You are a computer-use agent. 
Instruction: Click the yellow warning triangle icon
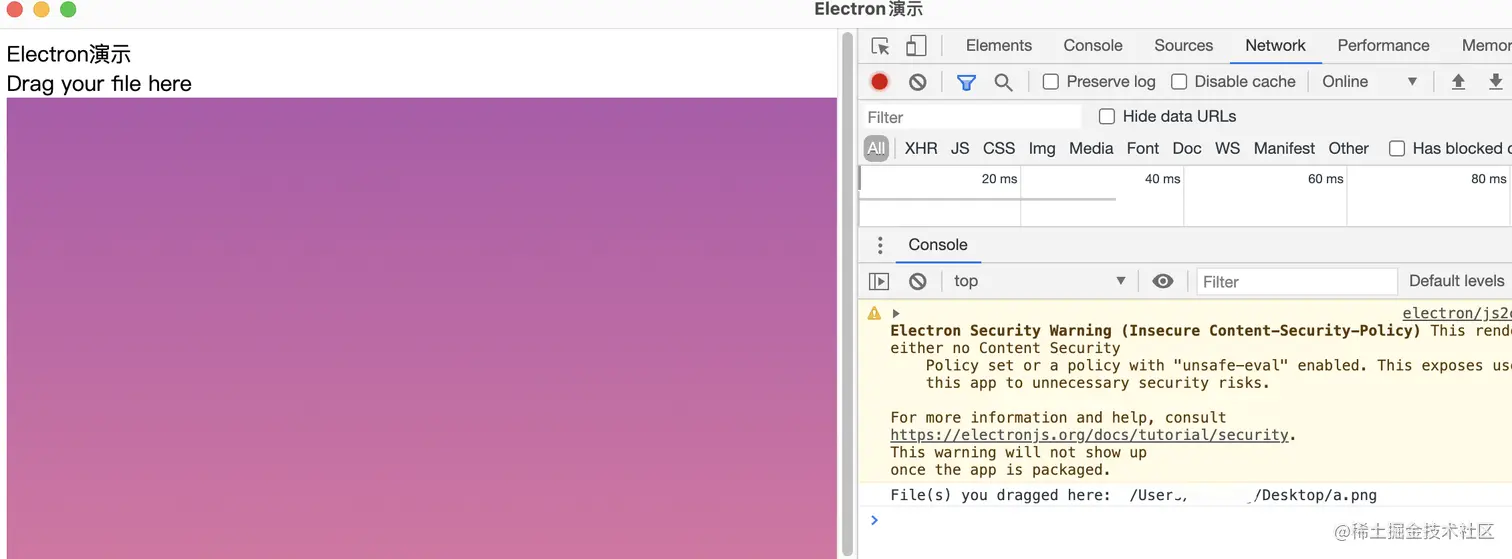pos(875,313)
